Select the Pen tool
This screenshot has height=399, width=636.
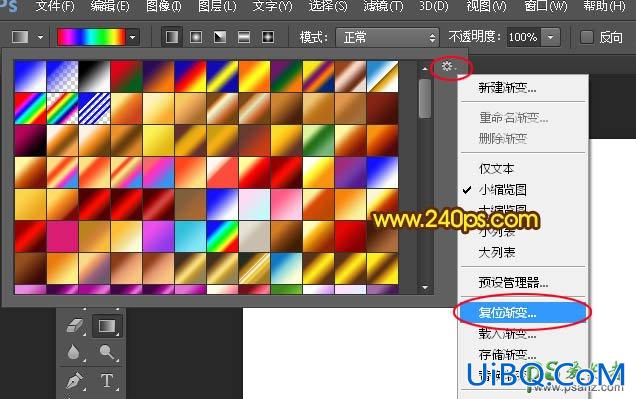click(75, 381)
